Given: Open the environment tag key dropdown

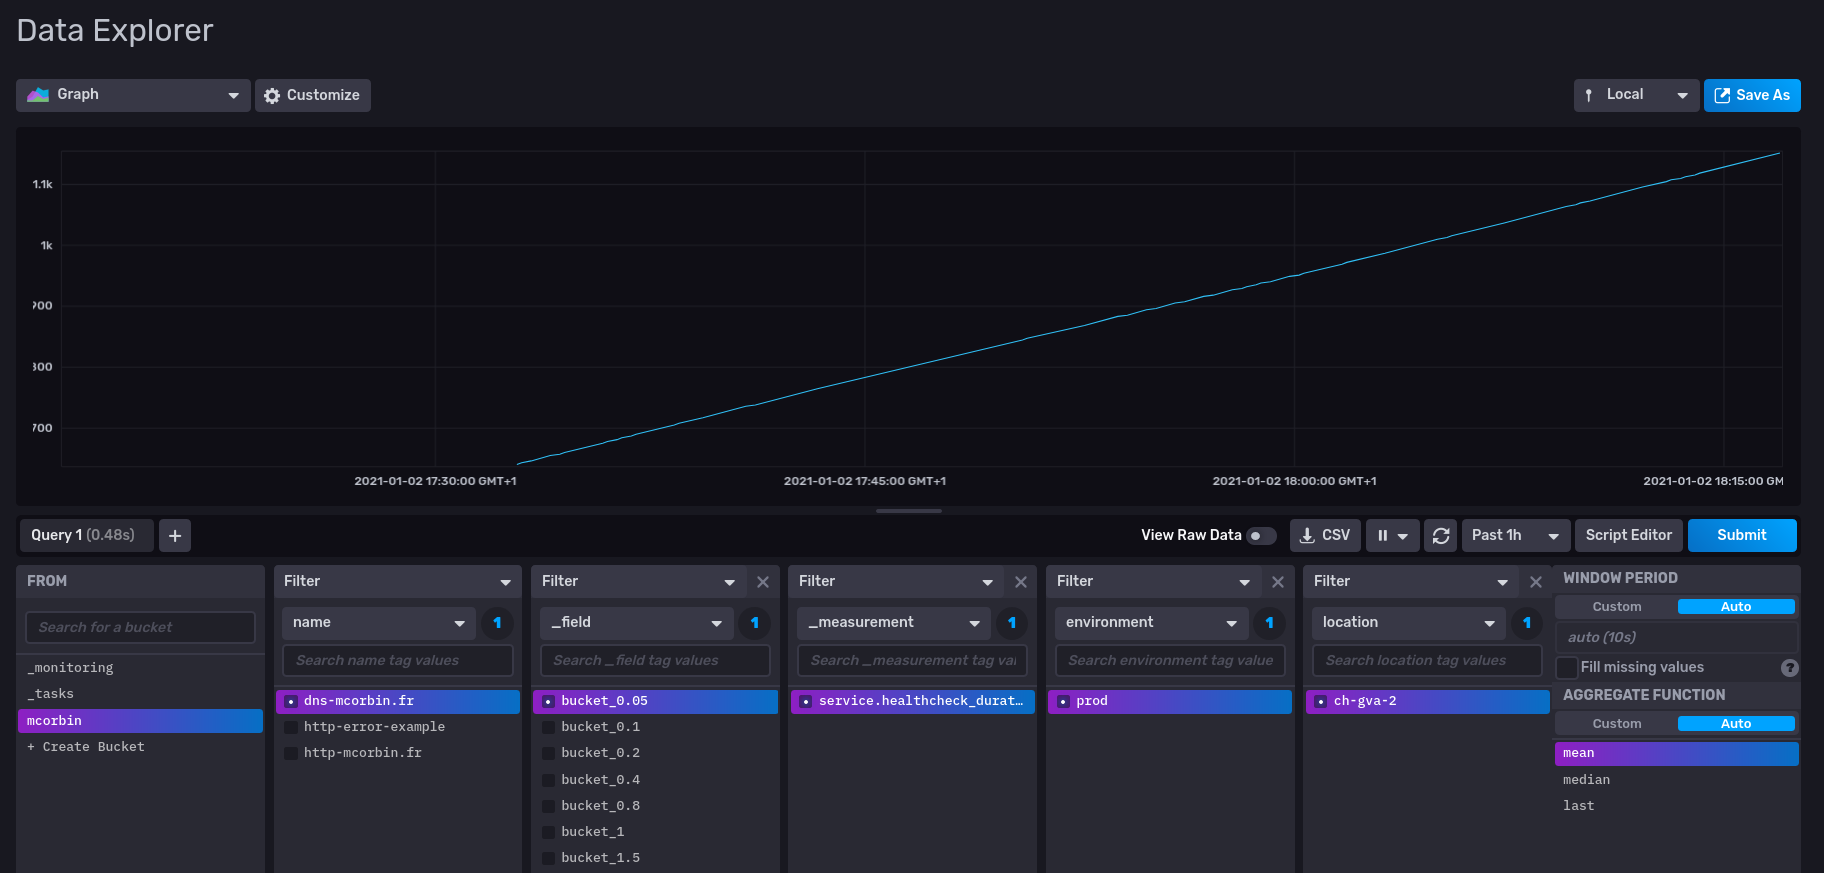Looking at the screenshot, I should [x=1151, y=623].
